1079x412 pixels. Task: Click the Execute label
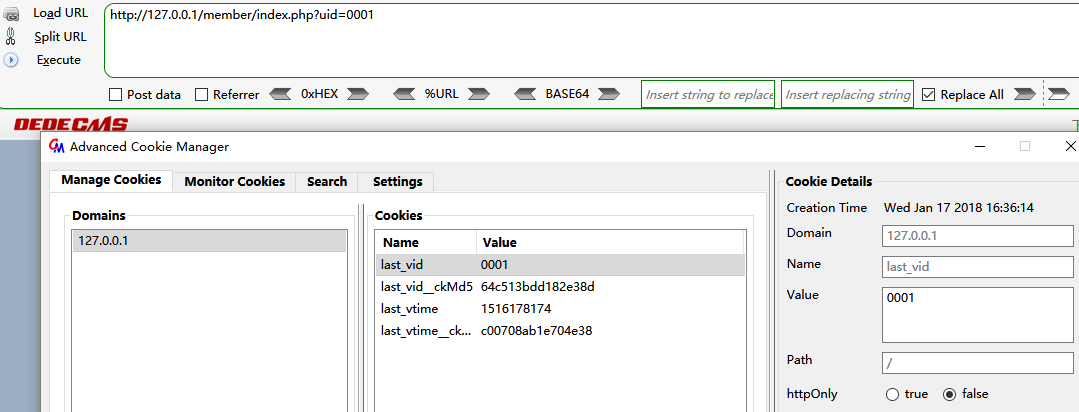coord(58,60)
